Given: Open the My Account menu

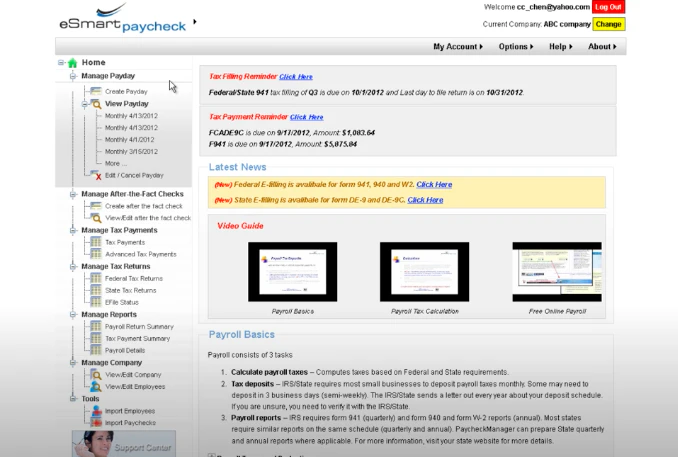Looking at the screenshot, I should click(x=458, y=47).
